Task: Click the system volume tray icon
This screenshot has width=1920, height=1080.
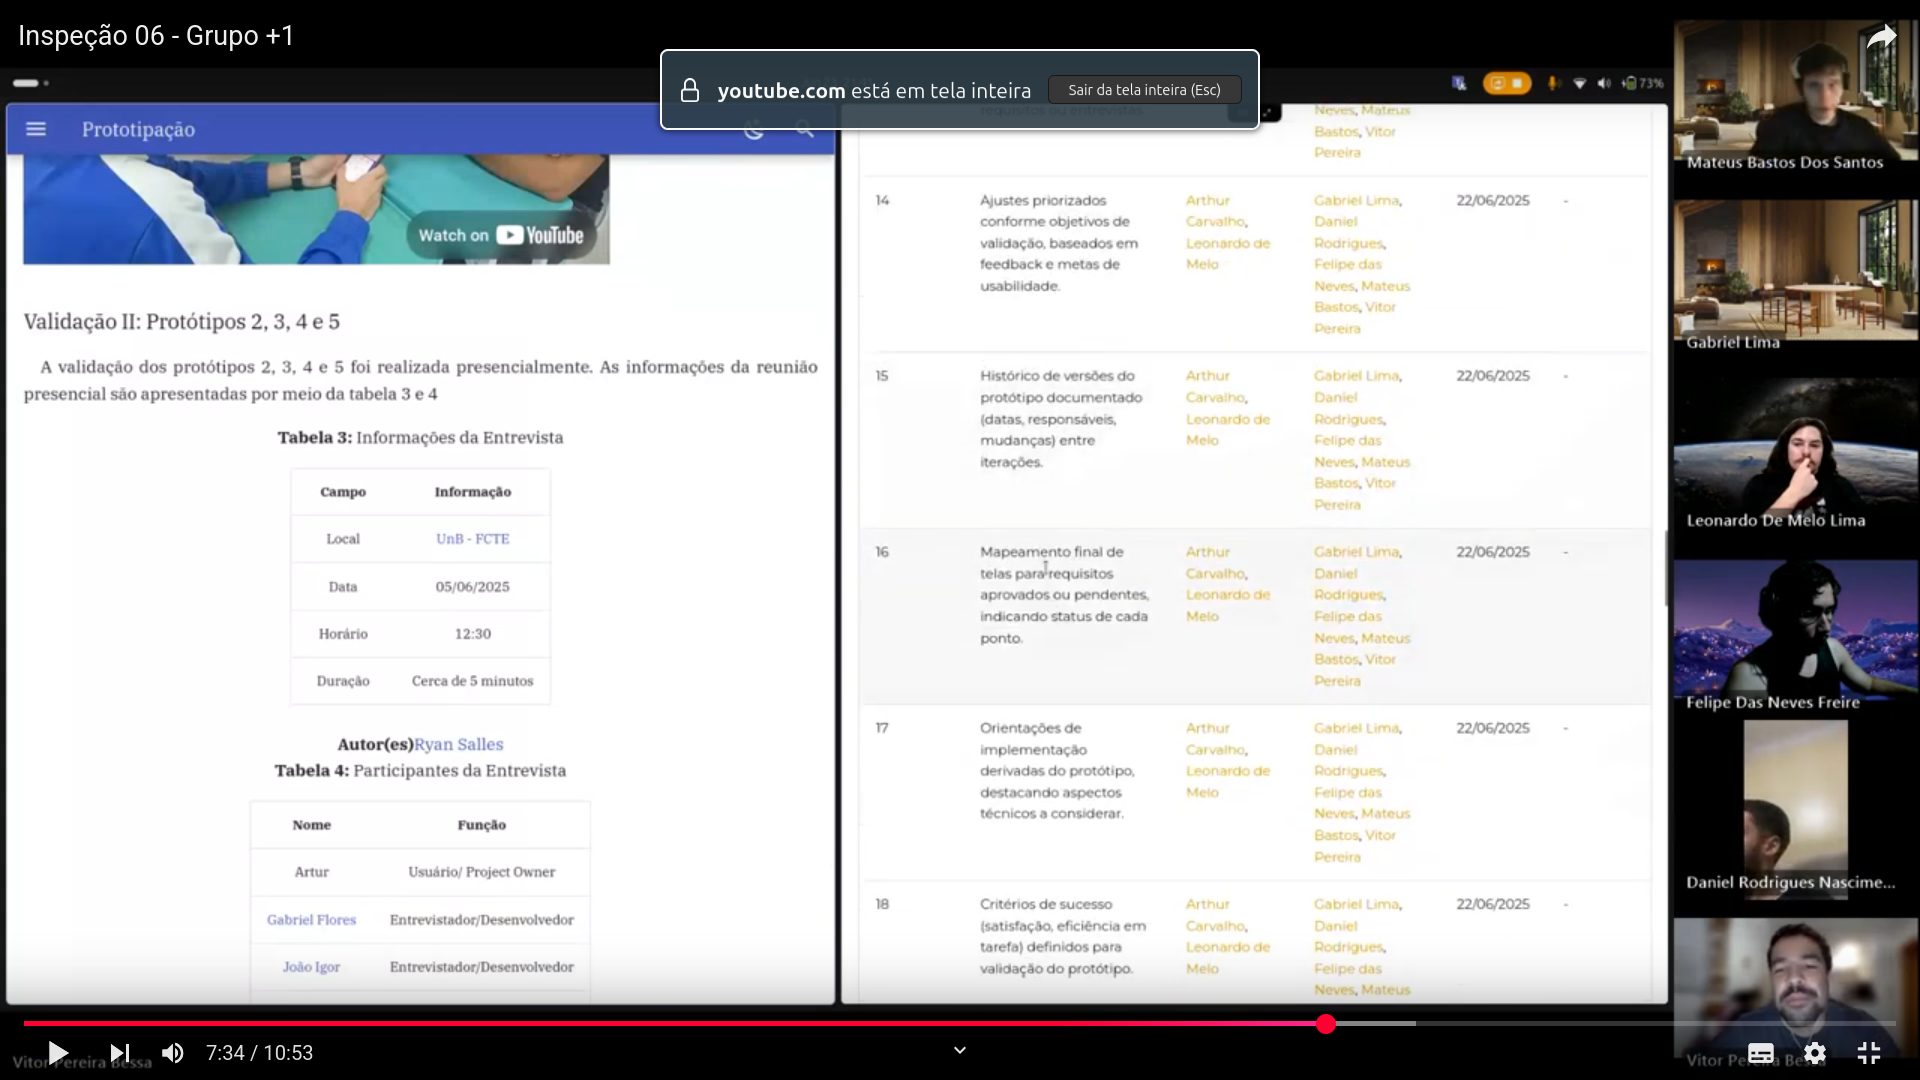Action: tap(1604, 83)
